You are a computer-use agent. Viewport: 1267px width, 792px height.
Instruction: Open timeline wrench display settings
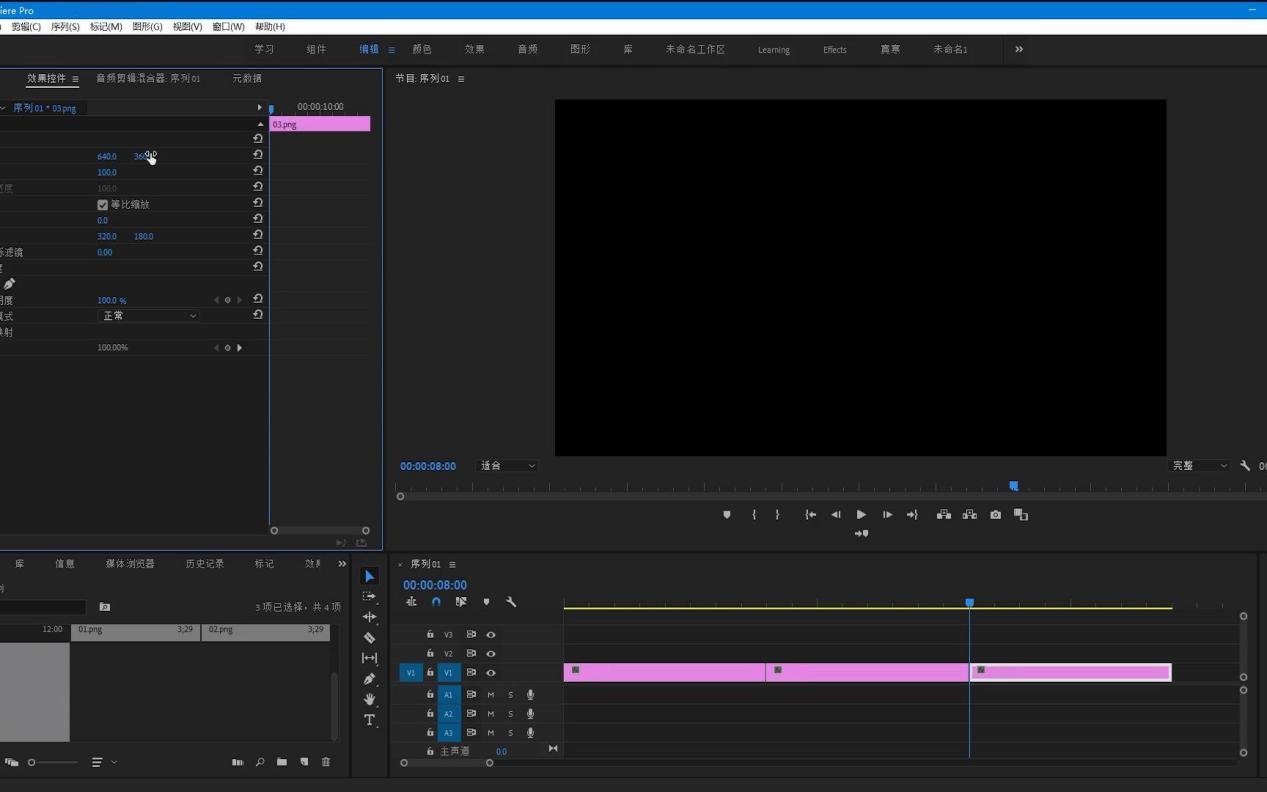tap(511, 602)
